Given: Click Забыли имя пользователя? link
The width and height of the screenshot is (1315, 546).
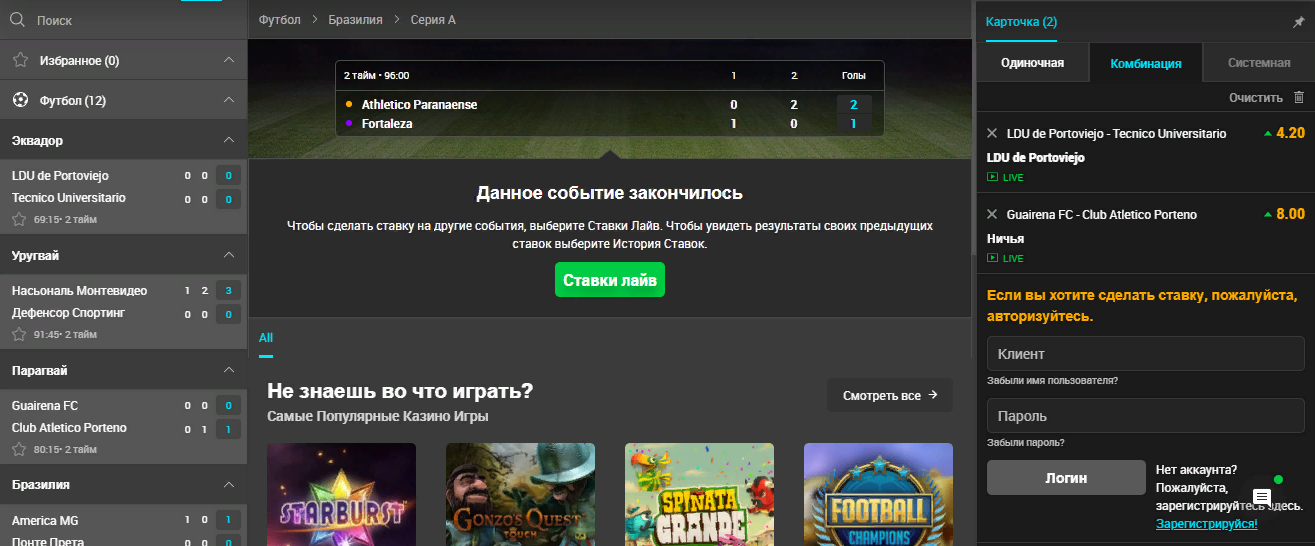Looking at the screenshot, I should pos(1052,380).
